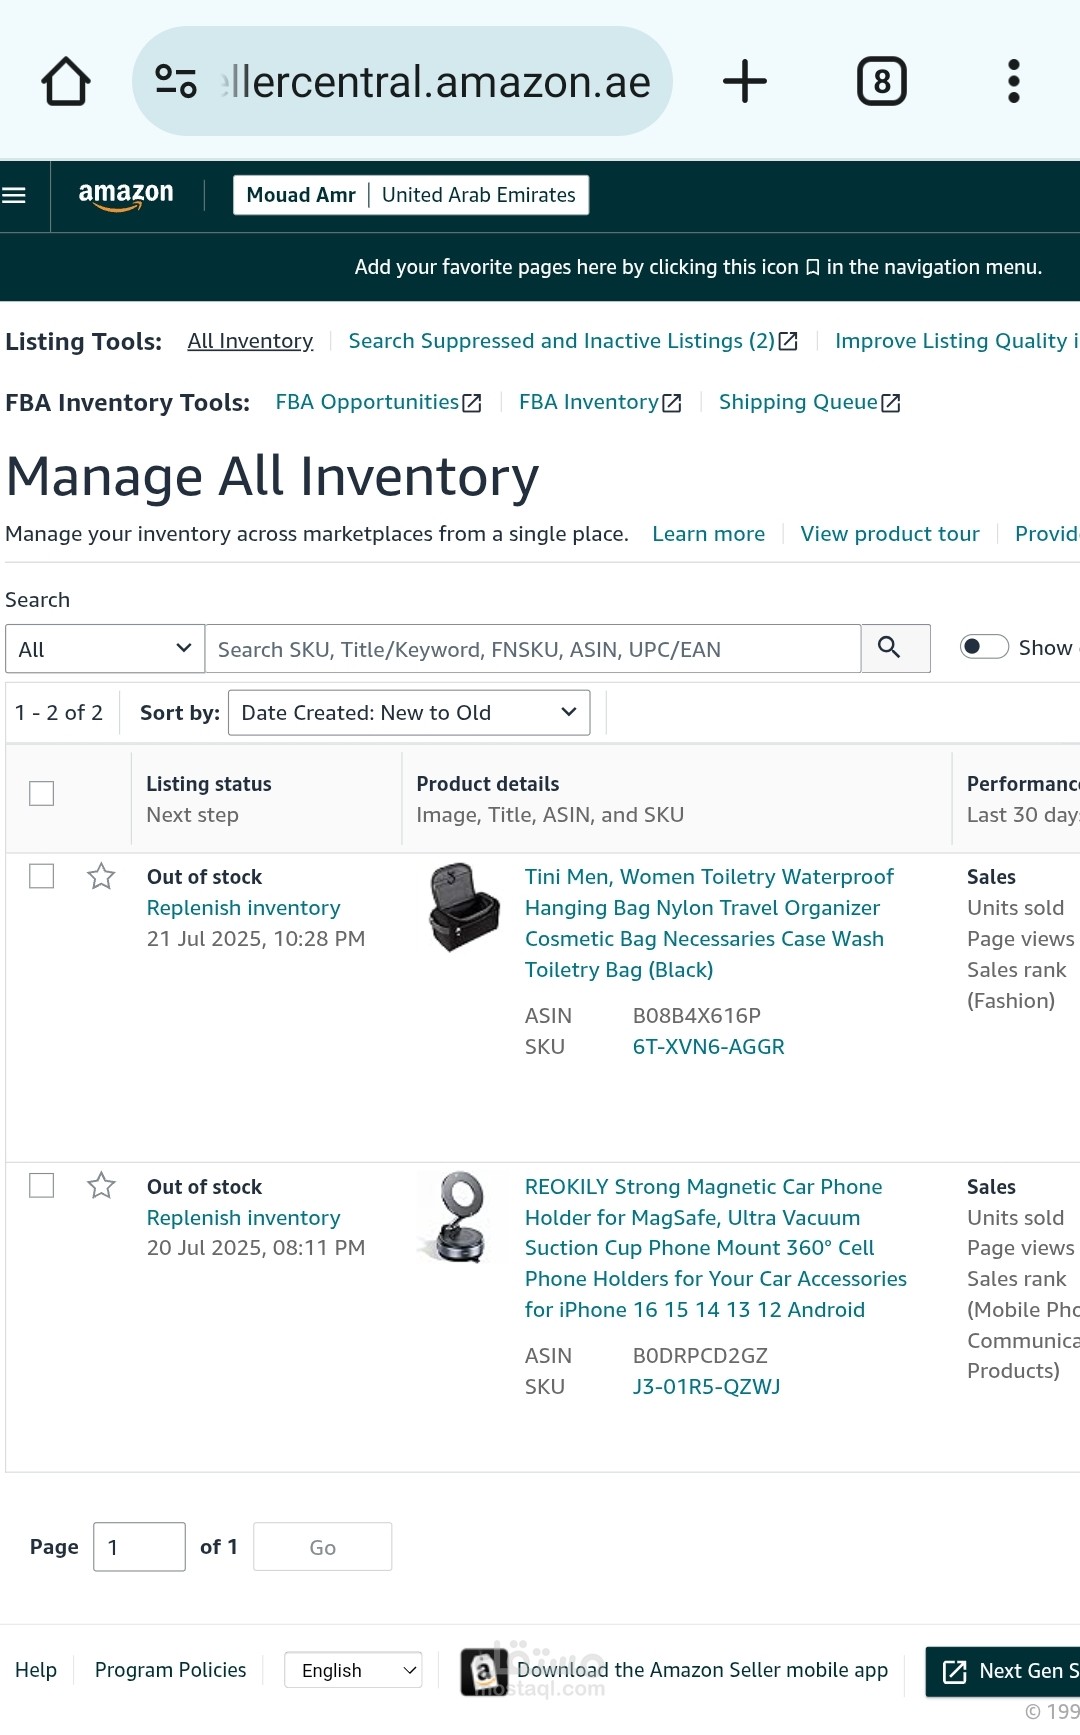Click date 20 Jul 2025, 08:11 PM
The height and width of the screenshot is (1735, 1080).
(x=256, y=1248)
